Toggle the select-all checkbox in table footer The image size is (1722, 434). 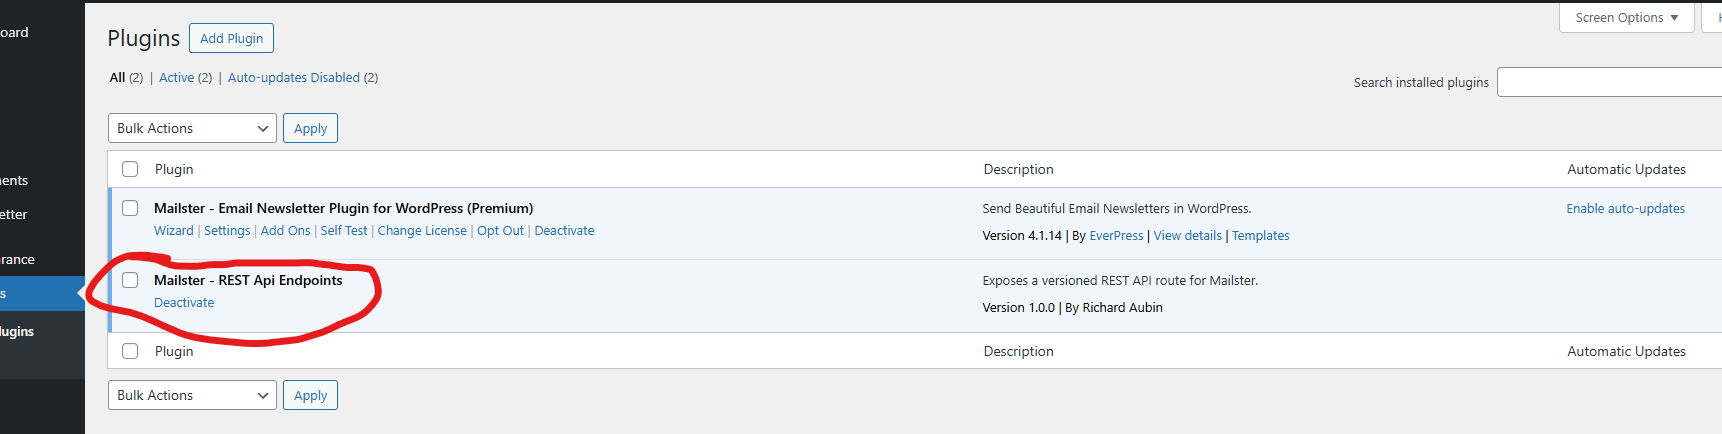(130, 351)
